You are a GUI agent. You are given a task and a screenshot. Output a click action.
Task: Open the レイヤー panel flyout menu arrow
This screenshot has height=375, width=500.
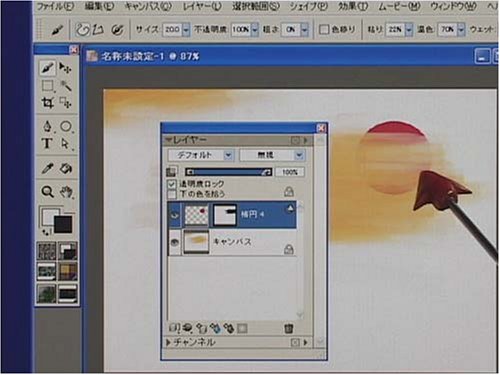tap(305, 140)
